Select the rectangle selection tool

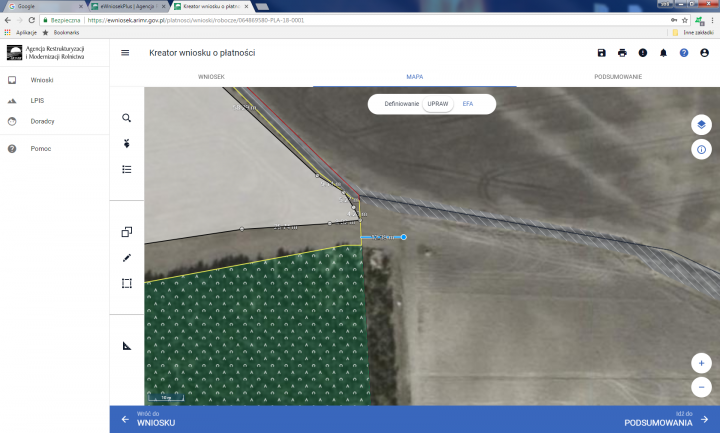pos(127,283)
